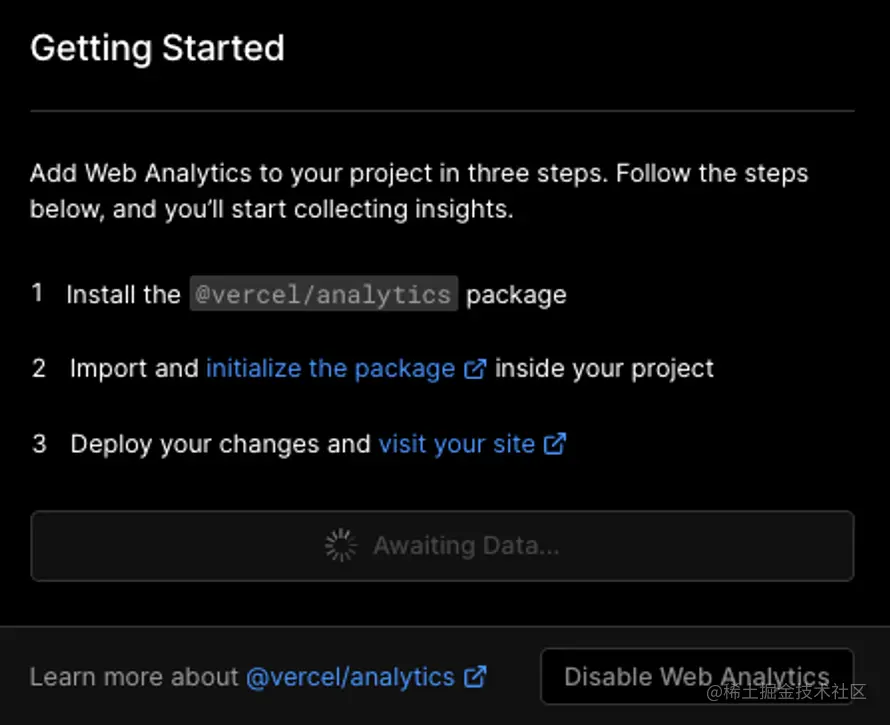Click the "Awaiting Data..." label
Image resolution: width=890 pixels, height=725 pixels.
(466, 546)
